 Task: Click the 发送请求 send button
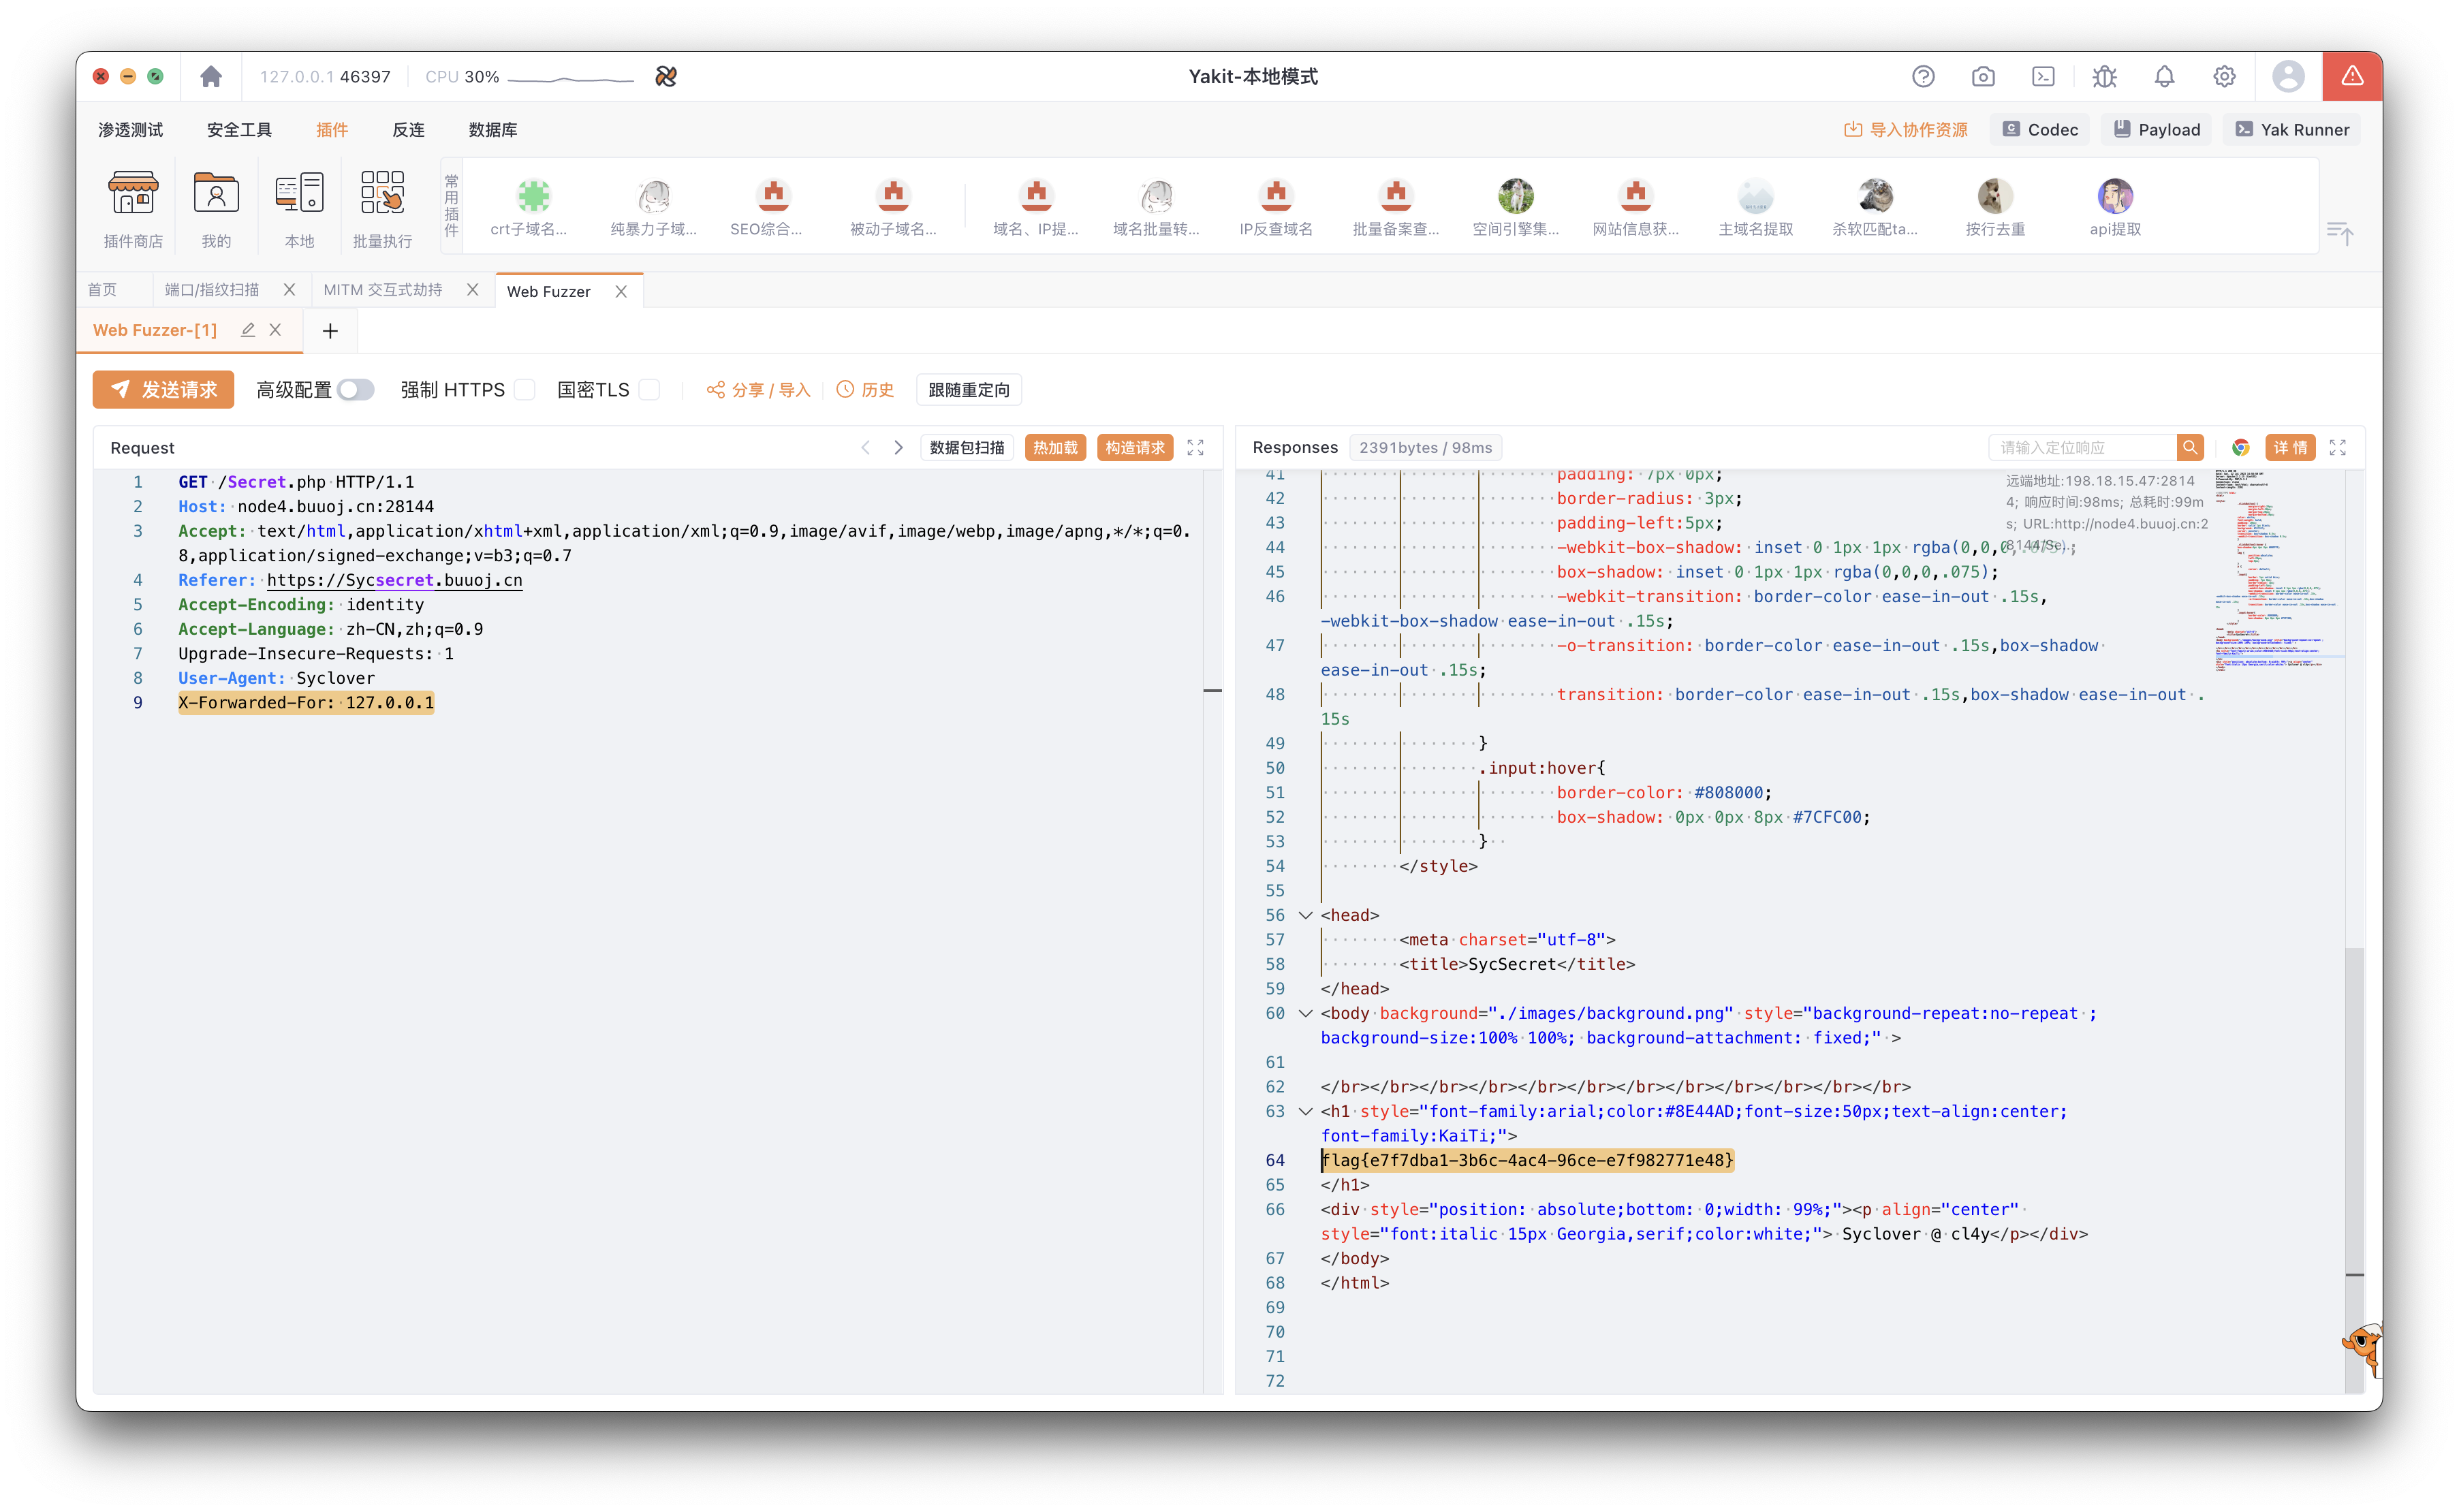click(x=163, y=390)
